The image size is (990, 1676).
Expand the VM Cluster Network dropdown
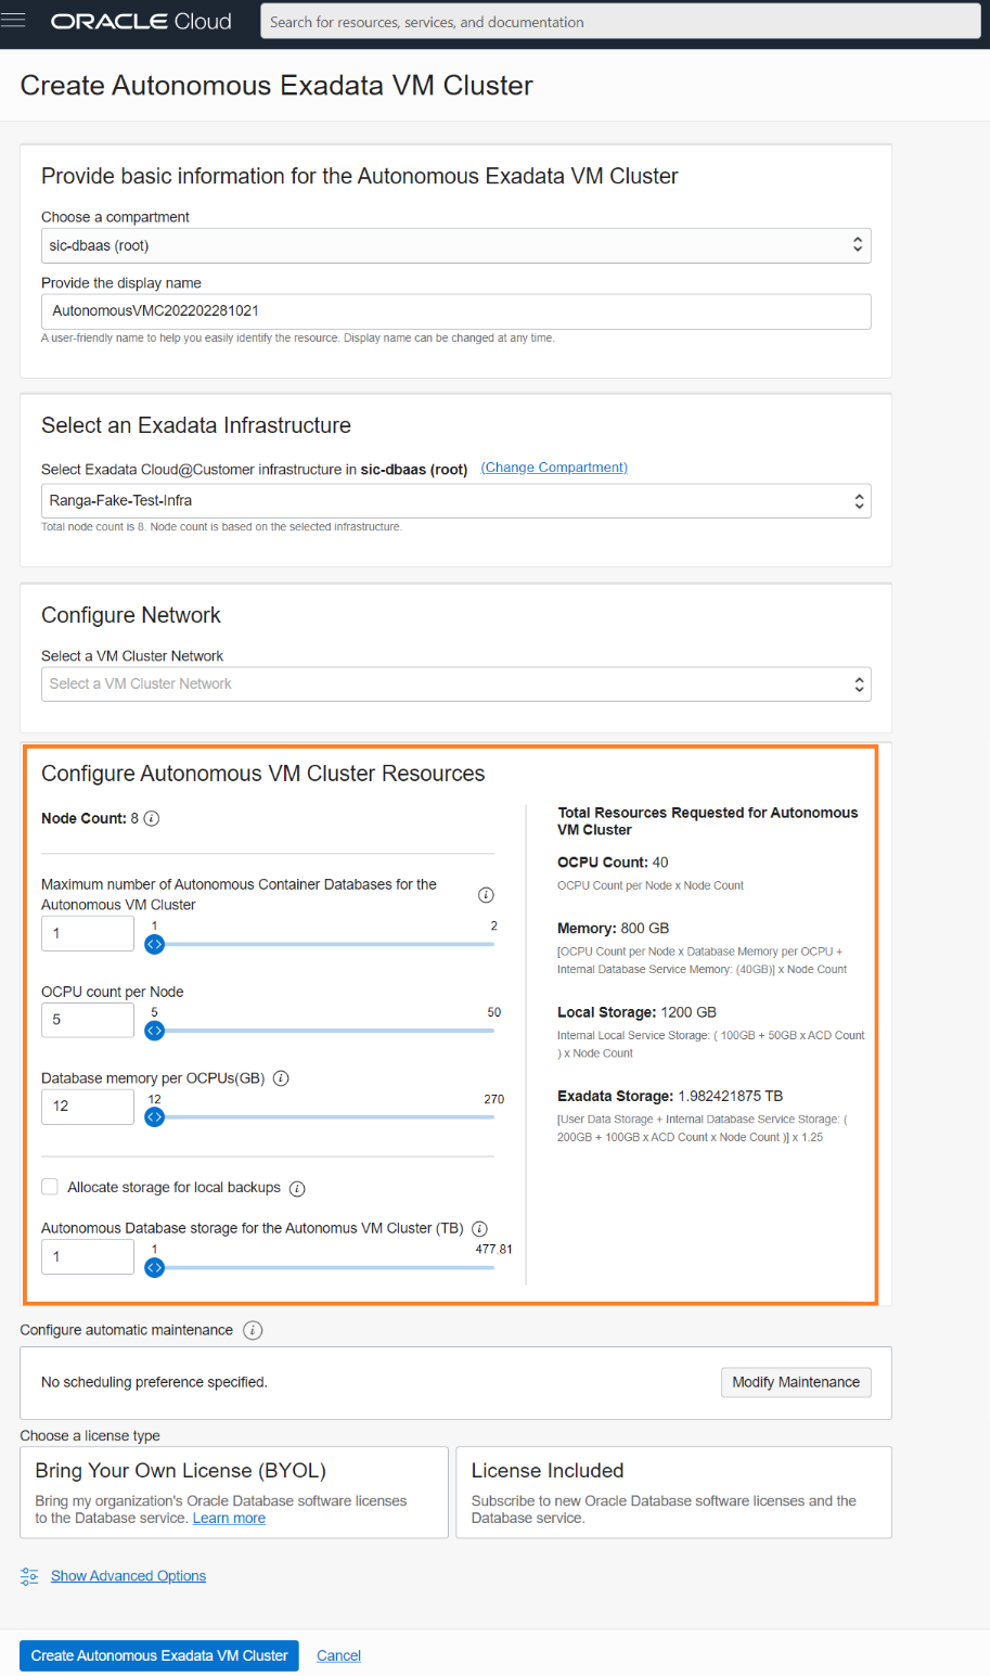point(455,684)
